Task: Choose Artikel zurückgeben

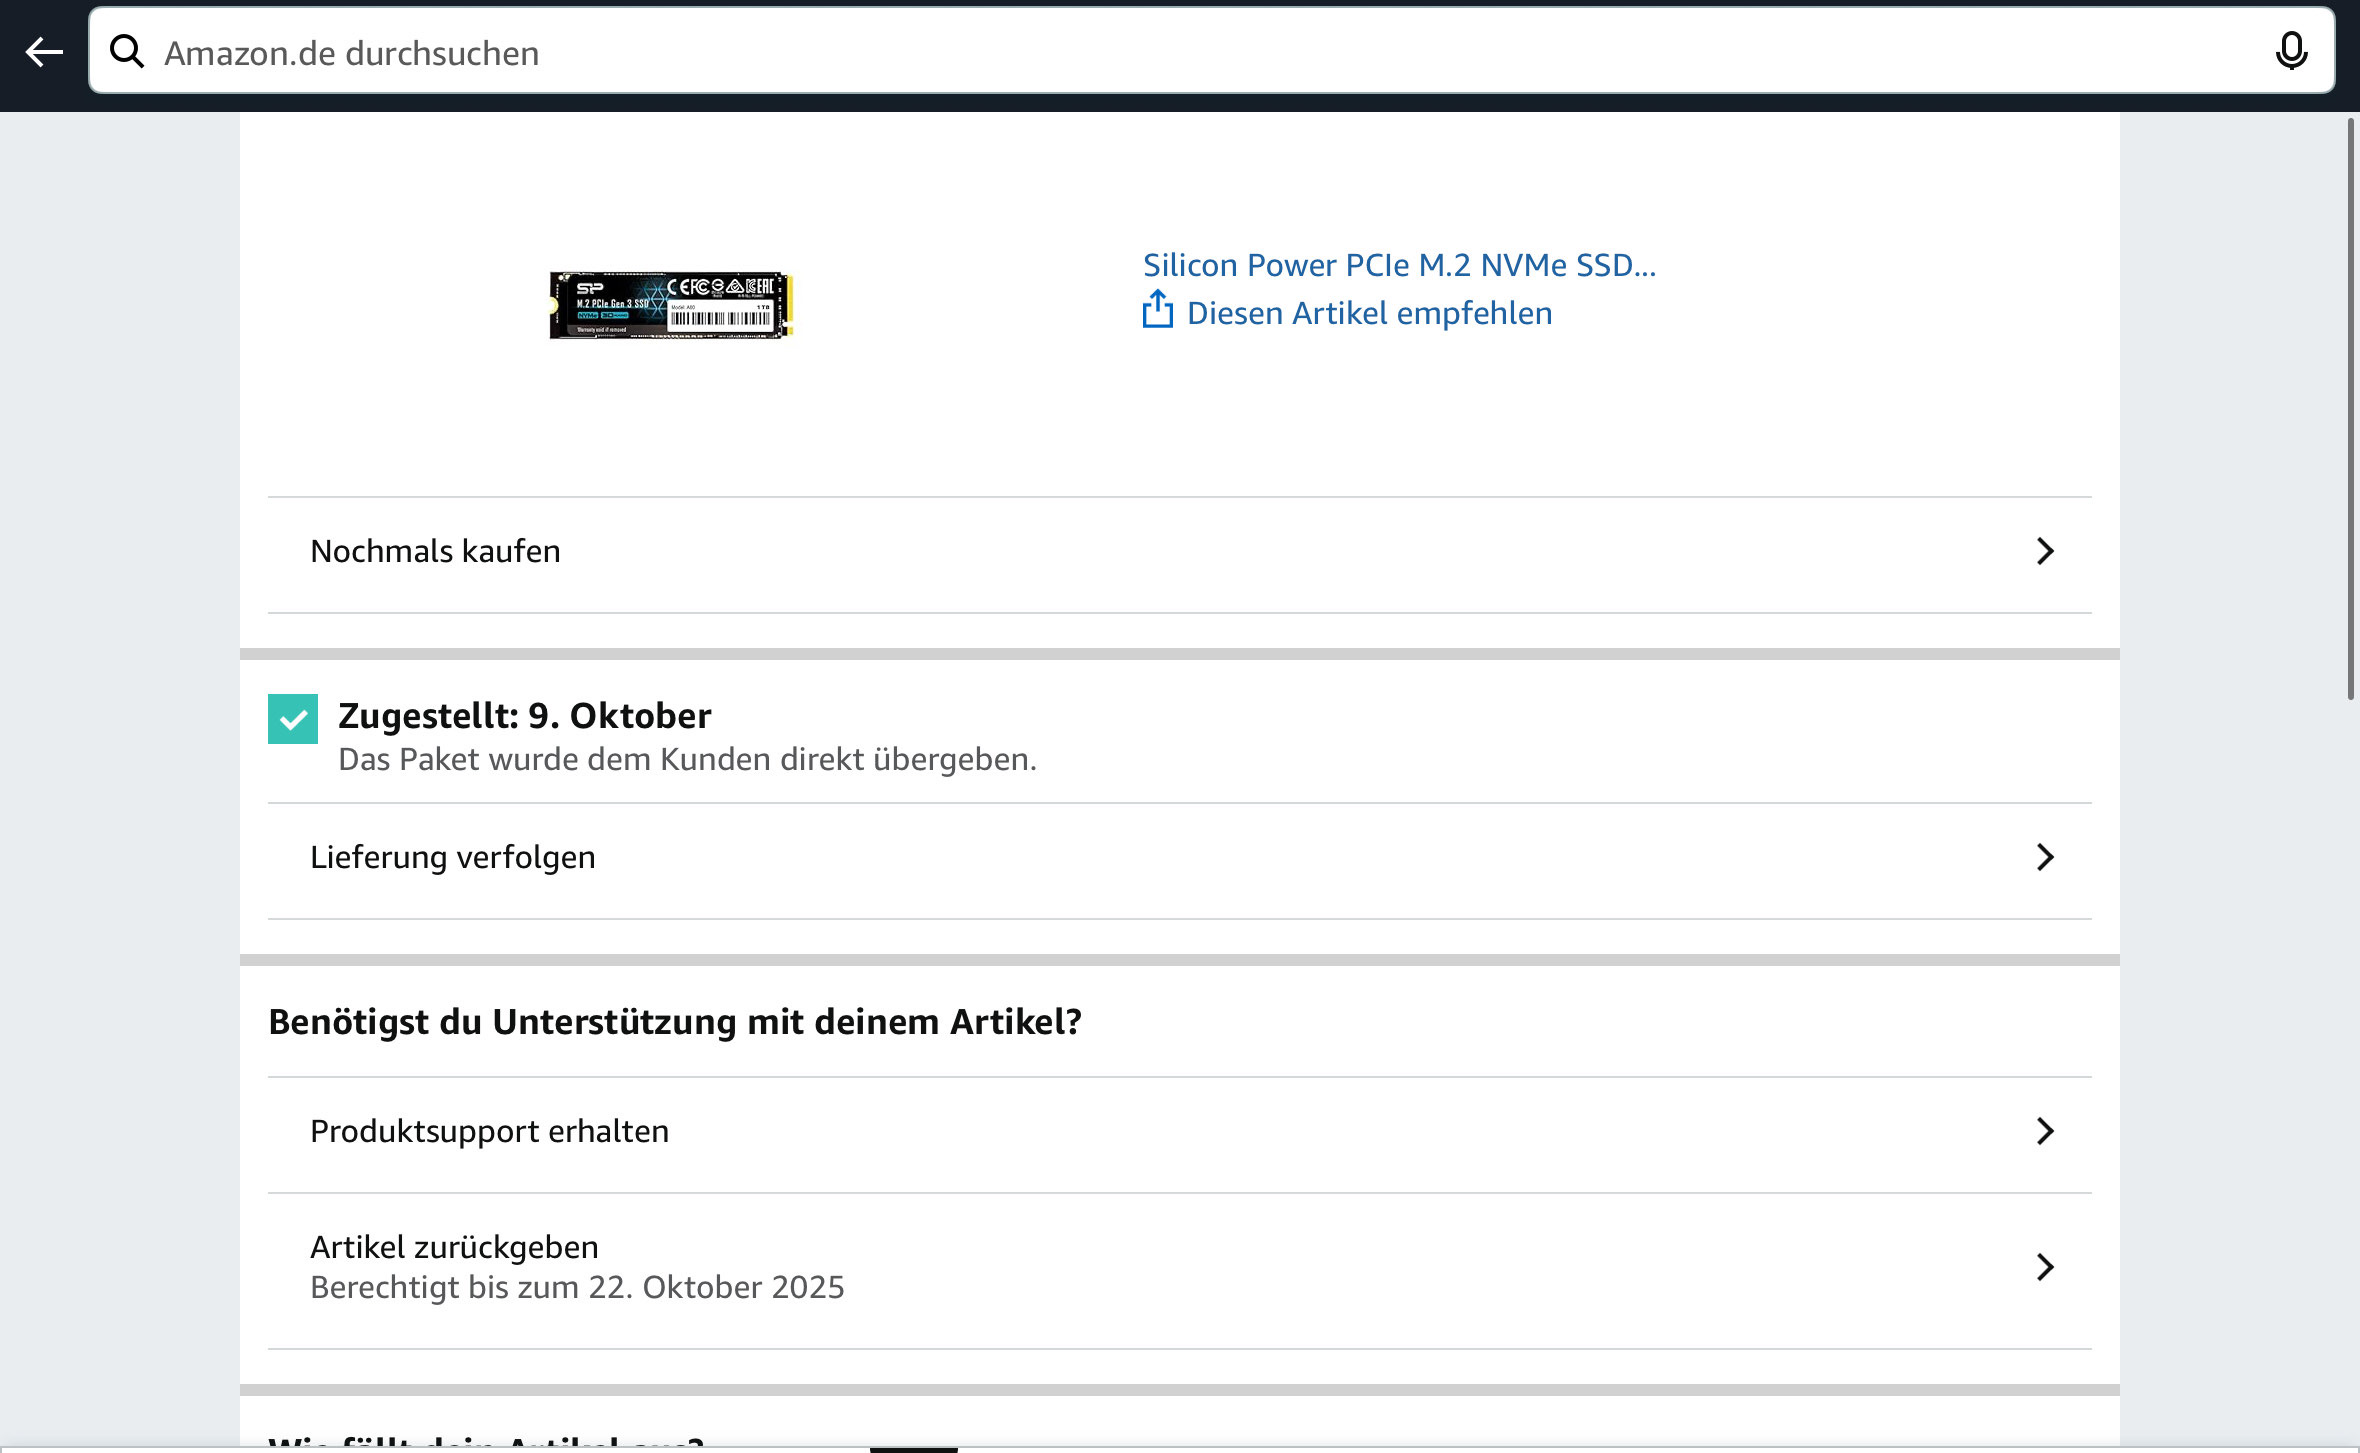Action: coord(455,1247)
